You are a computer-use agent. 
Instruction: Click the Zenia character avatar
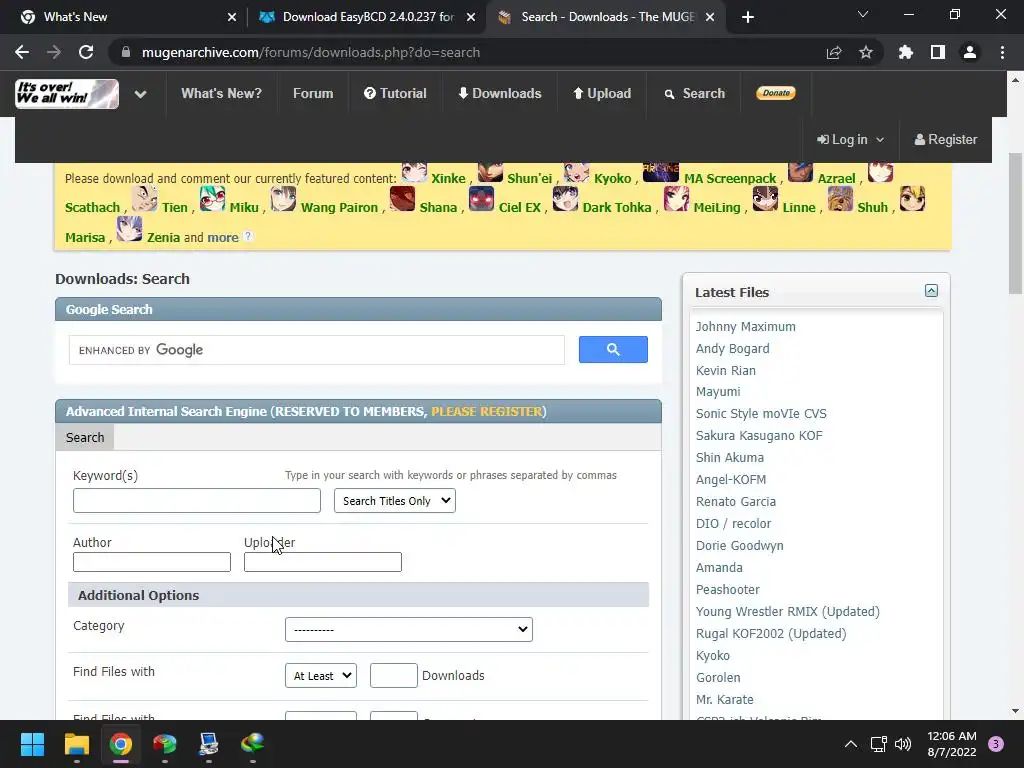click(129, 229)
